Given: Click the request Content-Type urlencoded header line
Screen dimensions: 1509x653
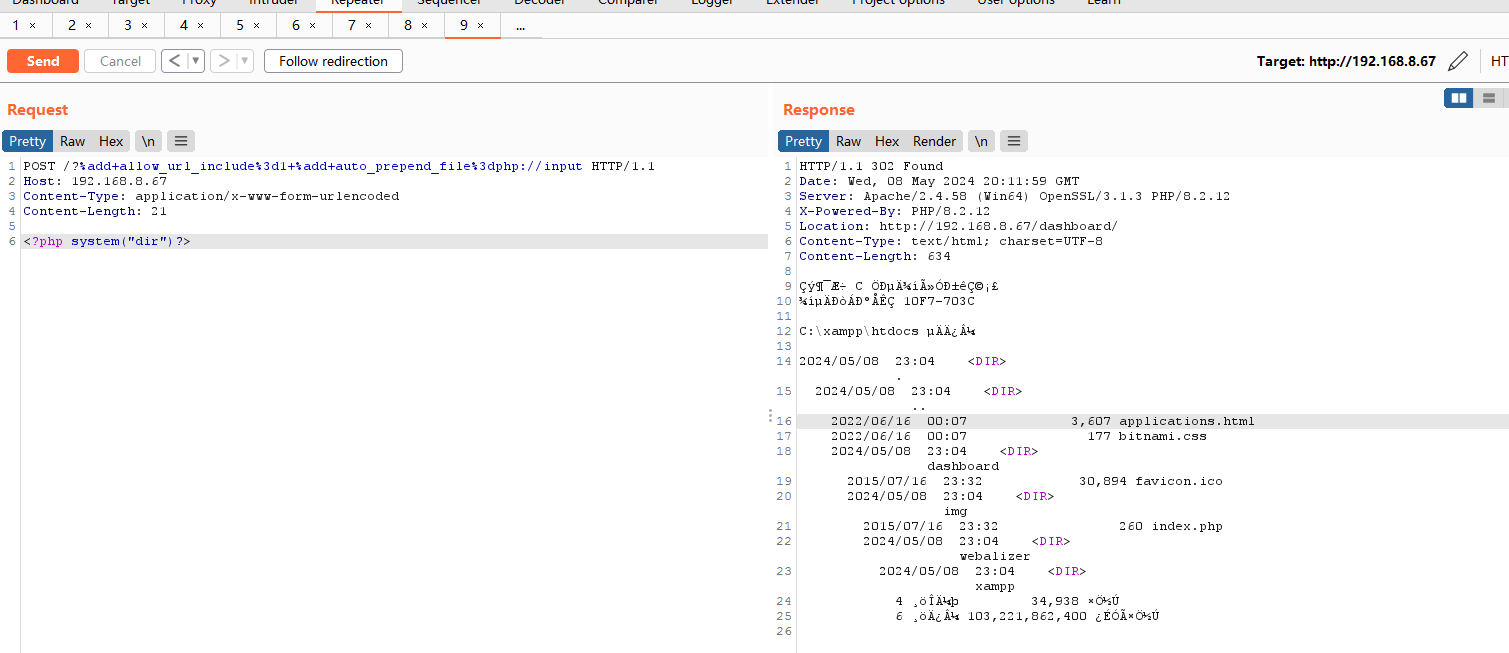Looking at the screenshot, I should [211, 196].
